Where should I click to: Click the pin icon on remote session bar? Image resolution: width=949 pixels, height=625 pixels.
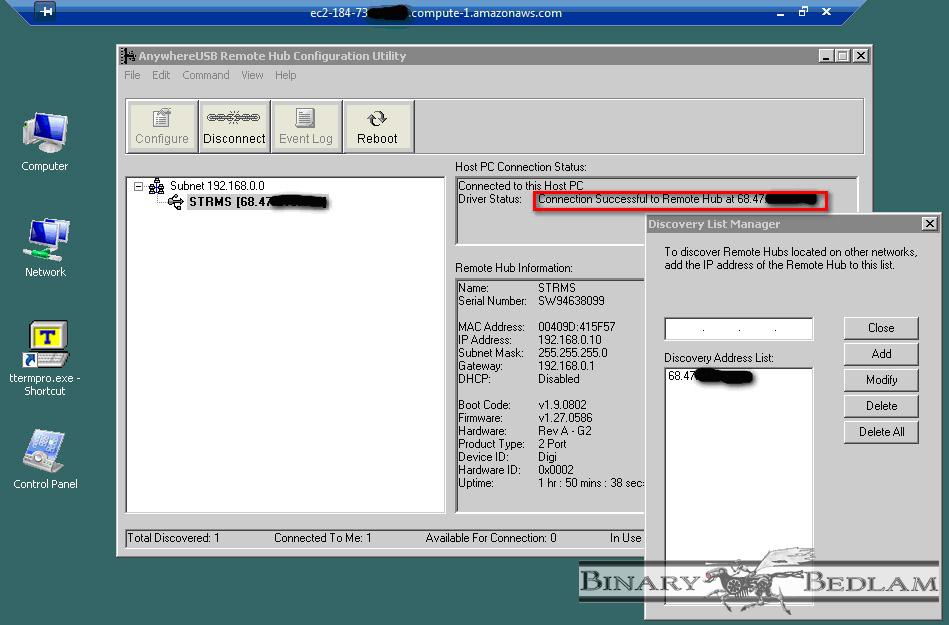click(46, 11)
